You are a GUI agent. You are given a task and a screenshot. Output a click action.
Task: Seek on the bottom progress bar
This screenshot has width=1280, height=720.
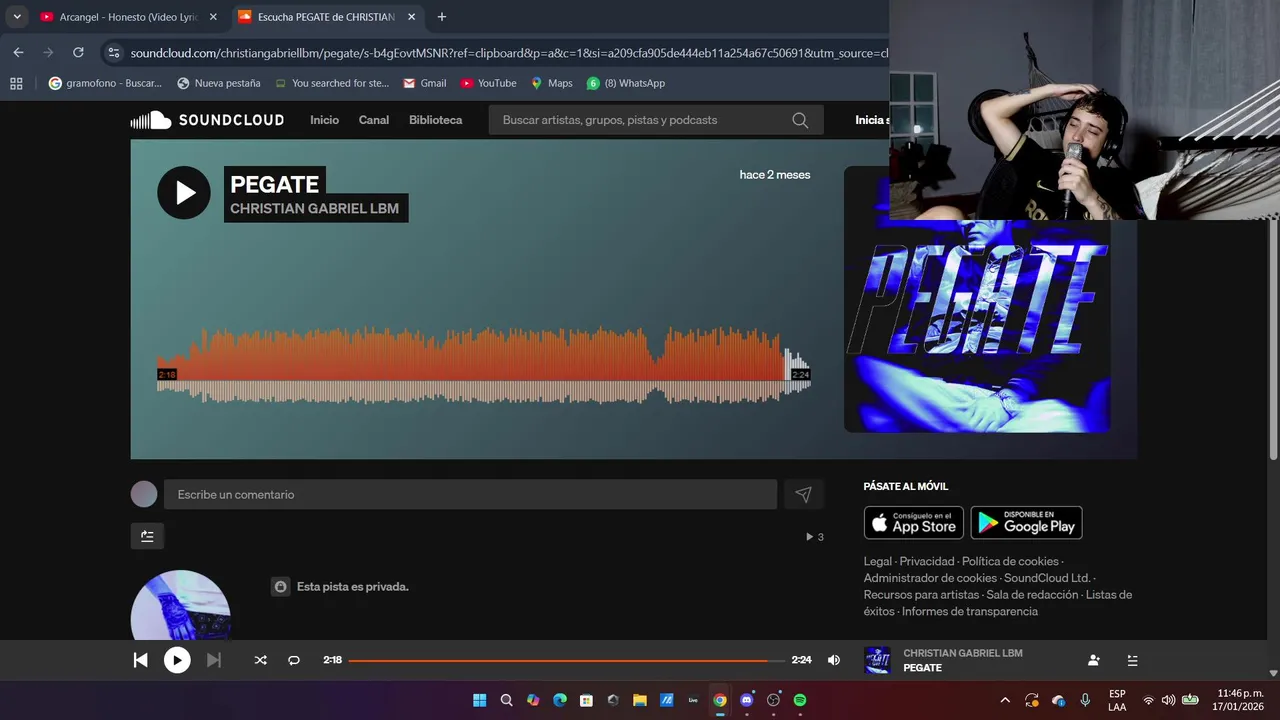click(566, 660)
